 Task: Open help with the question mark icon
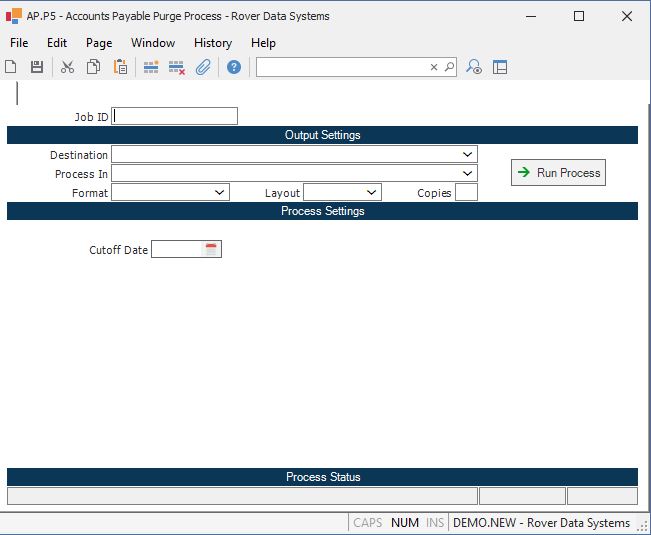click(x=233, y=67)
